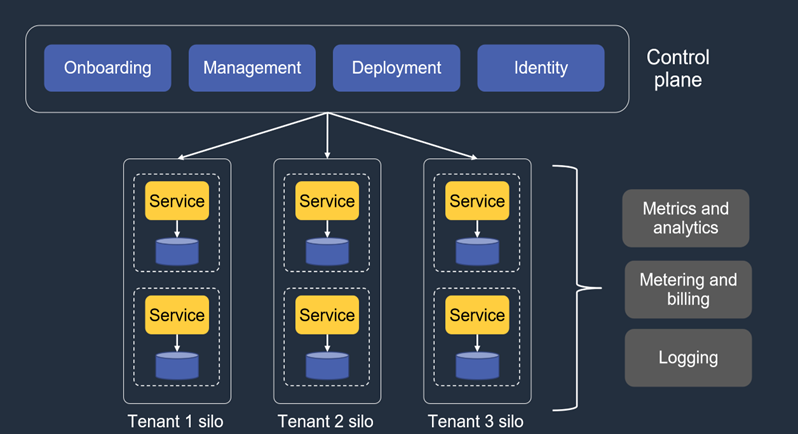Click the top database cylinder in Tenant 1 silo

pos(177,251)
